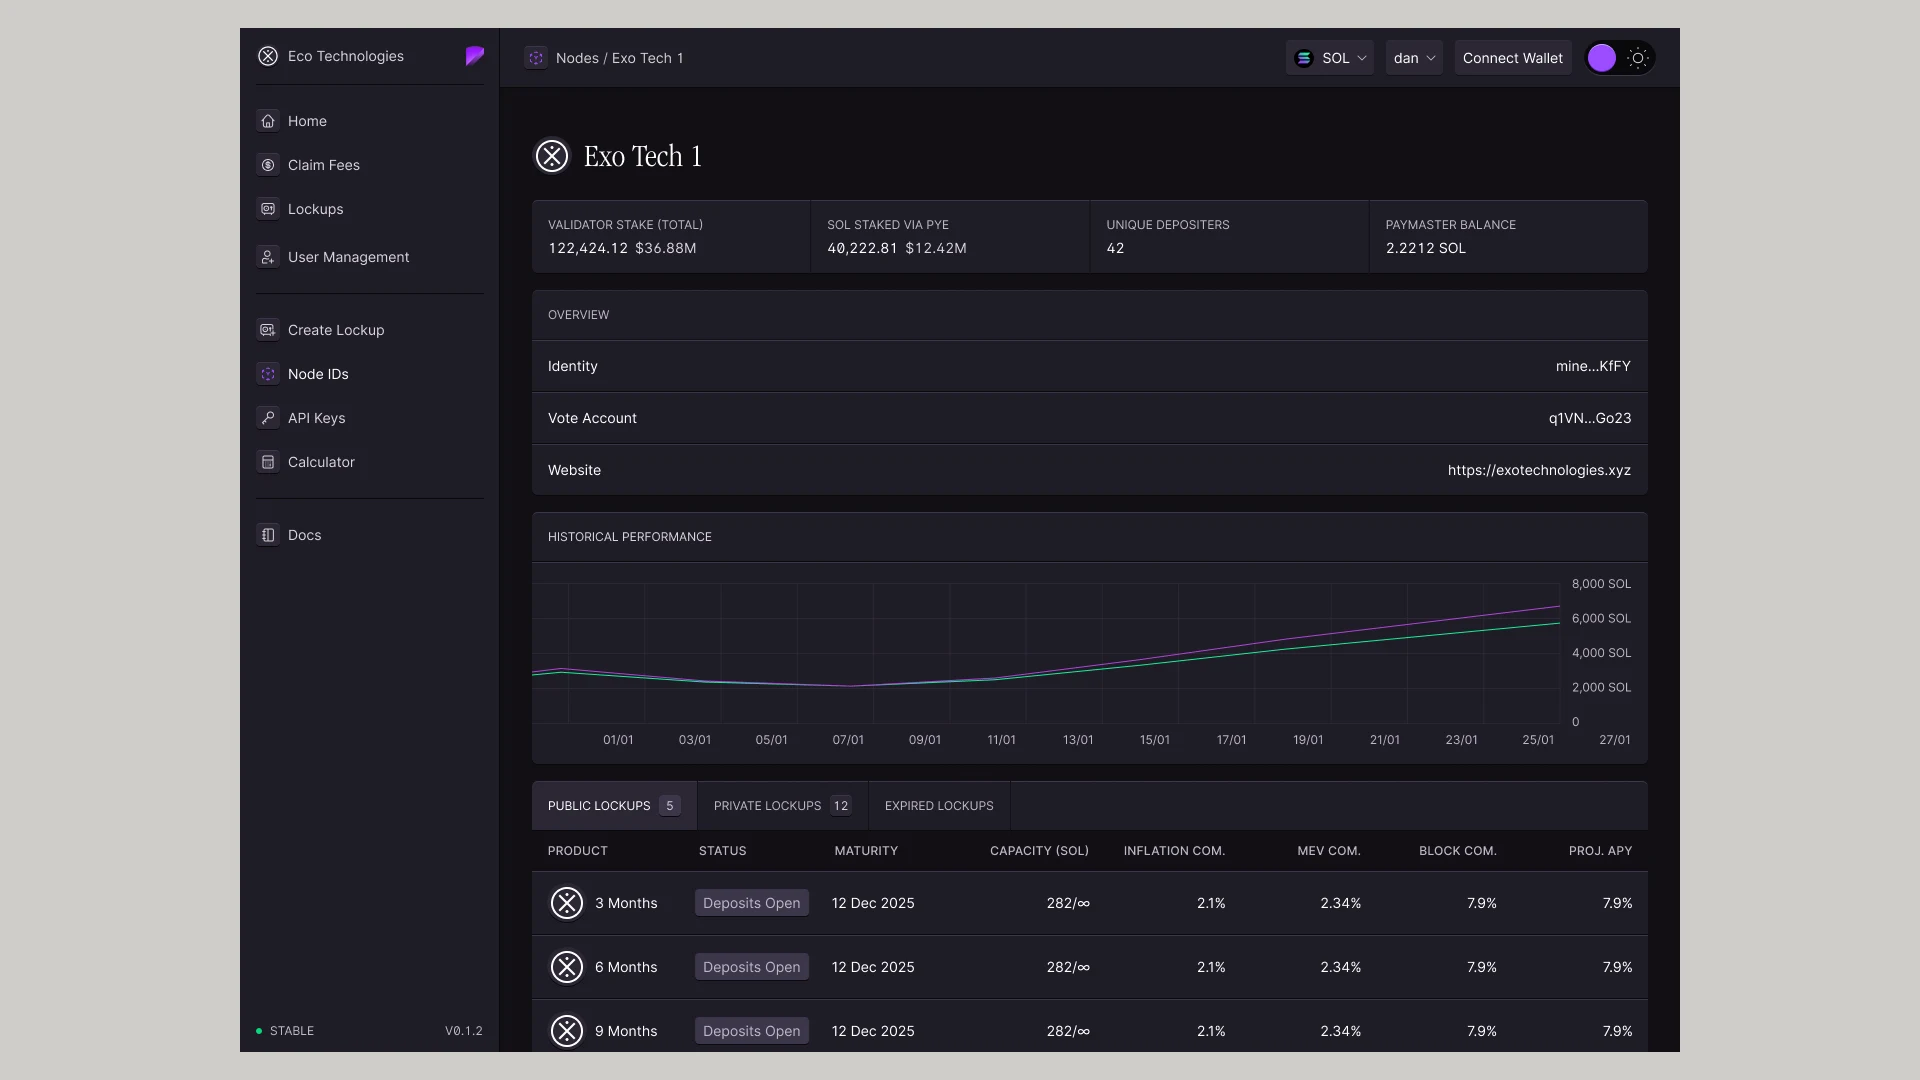Click the V0.1.2 version label

coord(464,1031)
